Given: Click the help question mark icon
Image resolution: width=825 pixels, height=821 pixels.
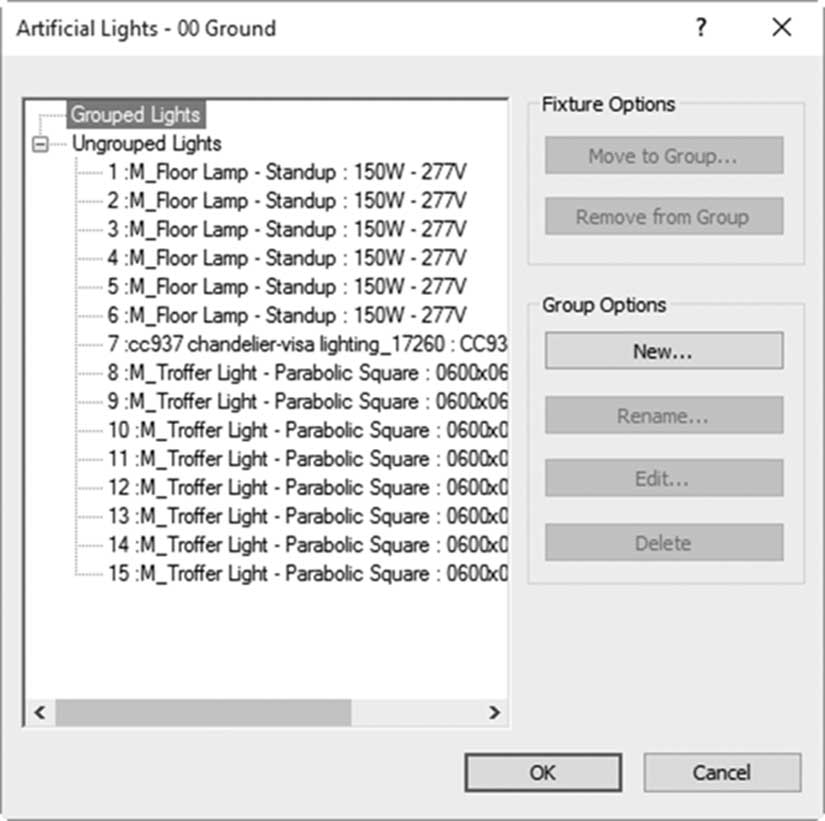Looking at the screenshot, I should (701, 27).
